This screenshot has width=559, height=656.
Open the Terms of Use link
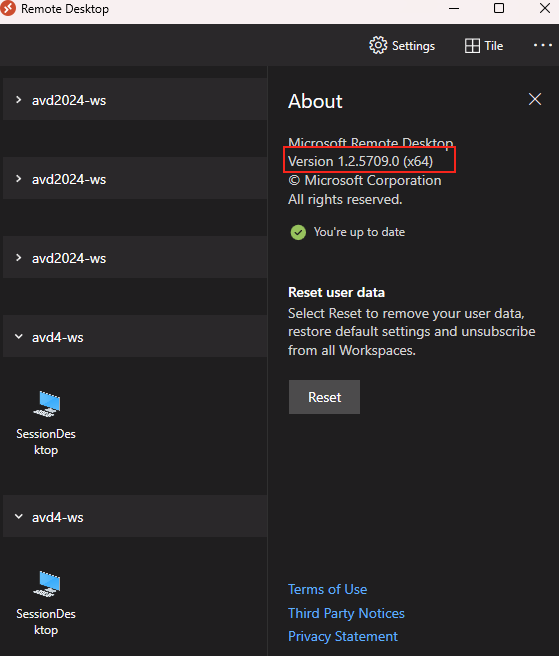click(328, 589)
